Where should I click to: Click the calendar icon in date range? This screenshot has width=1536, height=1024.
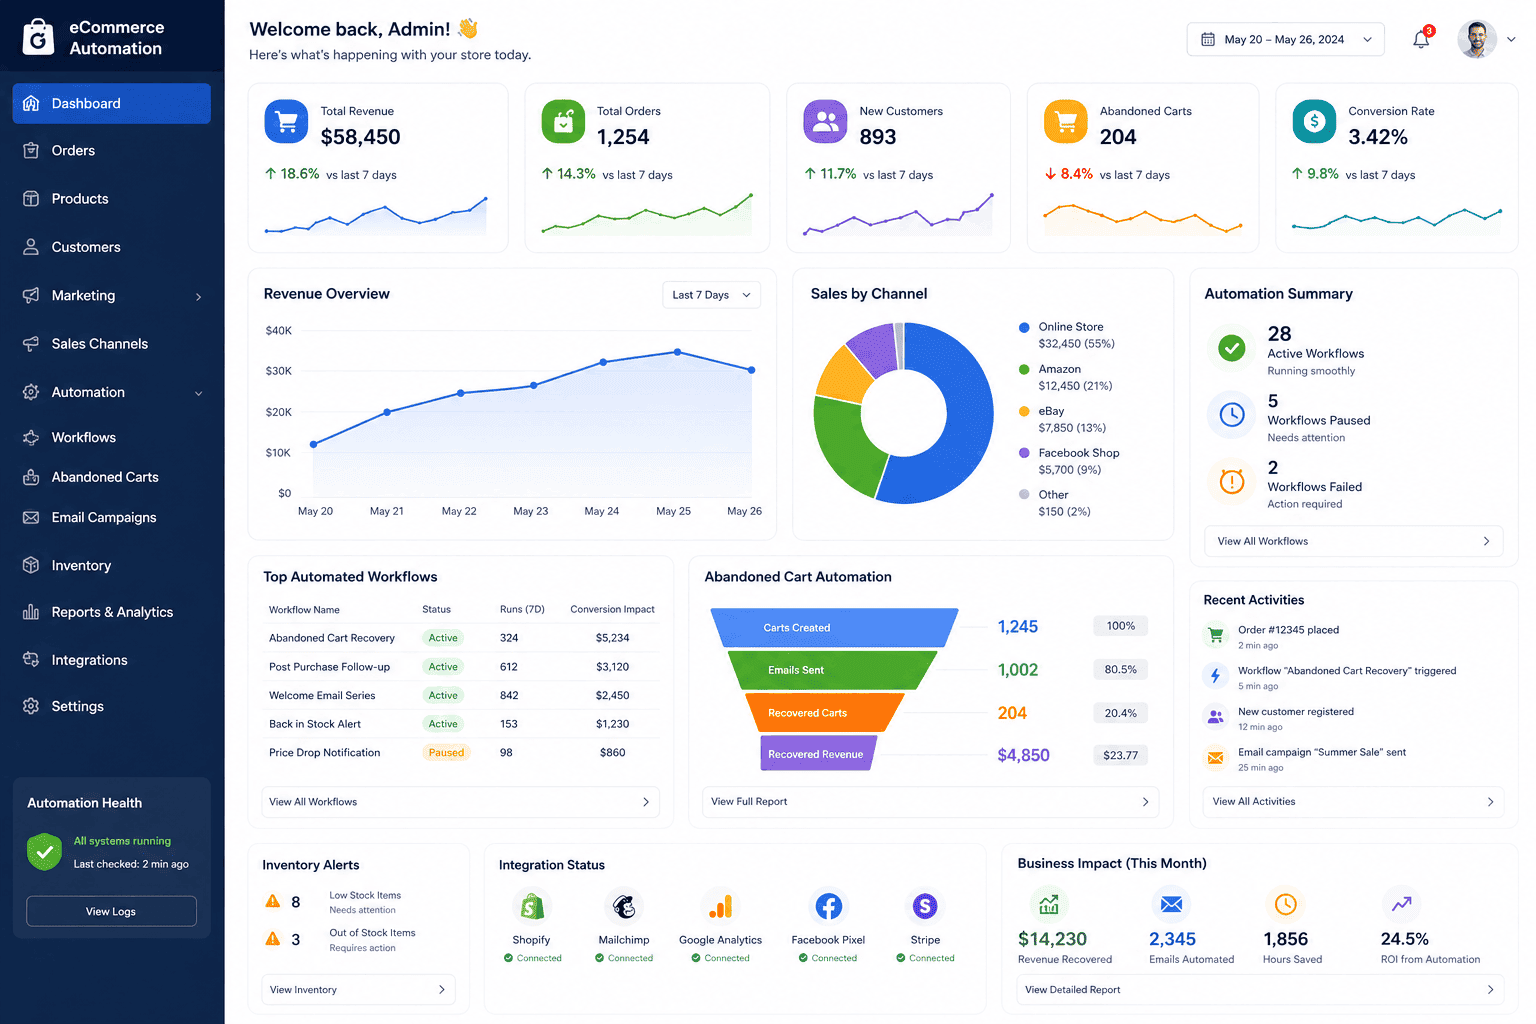click(x=1208, y=40)
